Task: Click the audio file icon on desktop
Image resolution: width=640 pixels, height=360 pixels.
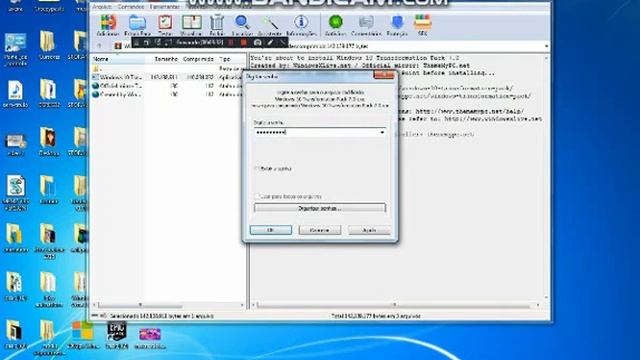Action: 16,94
